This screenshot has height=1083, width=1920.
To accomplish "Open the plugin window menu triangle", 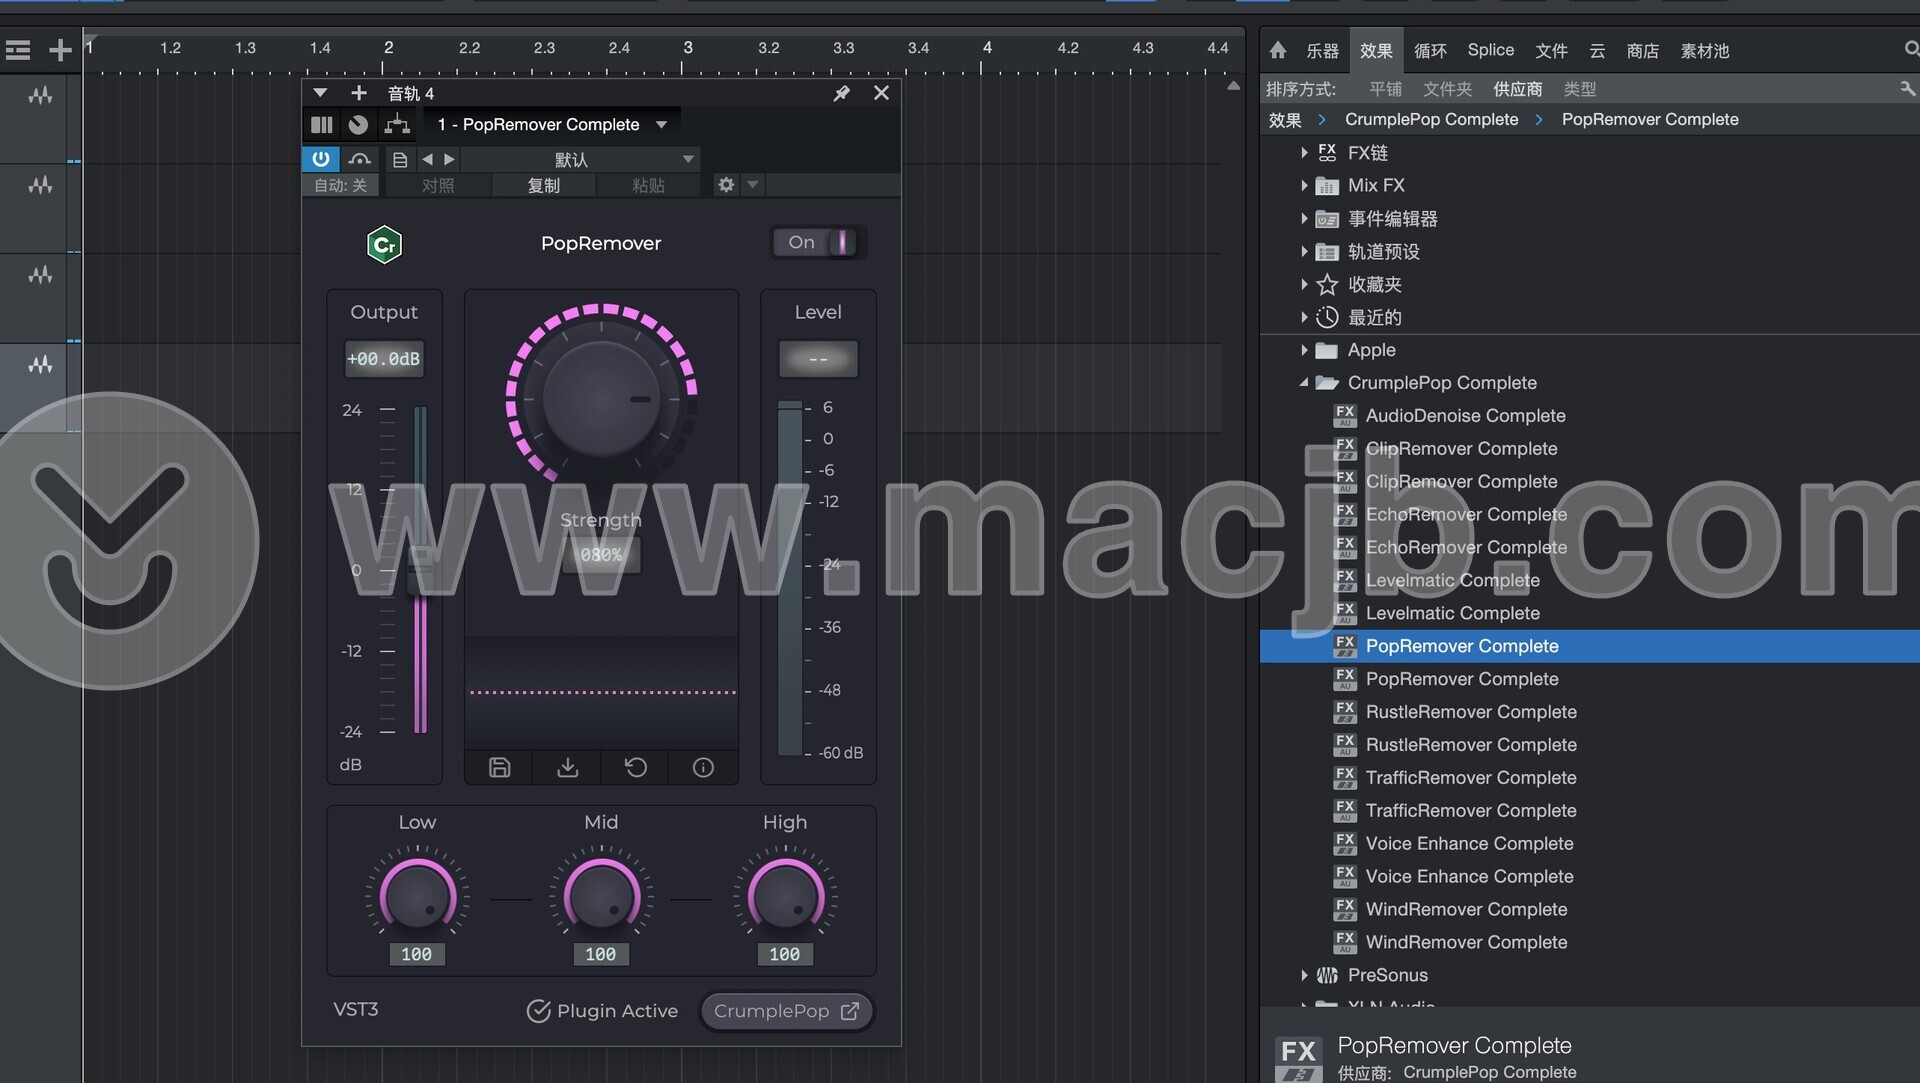I will point(320,93).
